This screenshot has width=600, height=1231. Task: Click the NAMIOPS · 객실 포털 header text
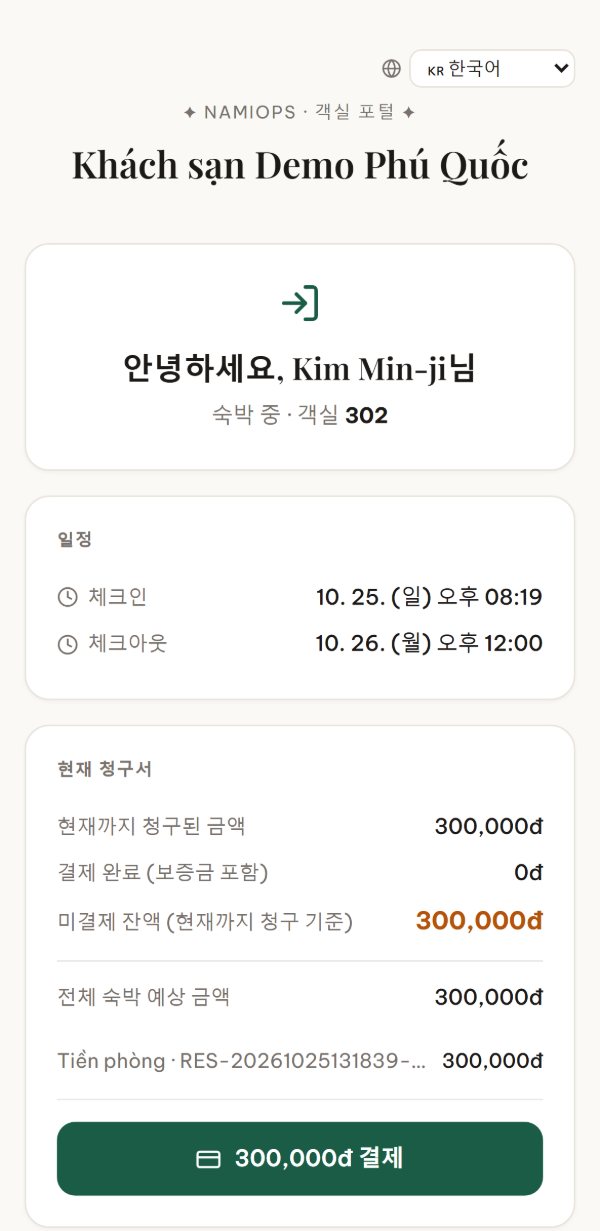coord(300,113)
